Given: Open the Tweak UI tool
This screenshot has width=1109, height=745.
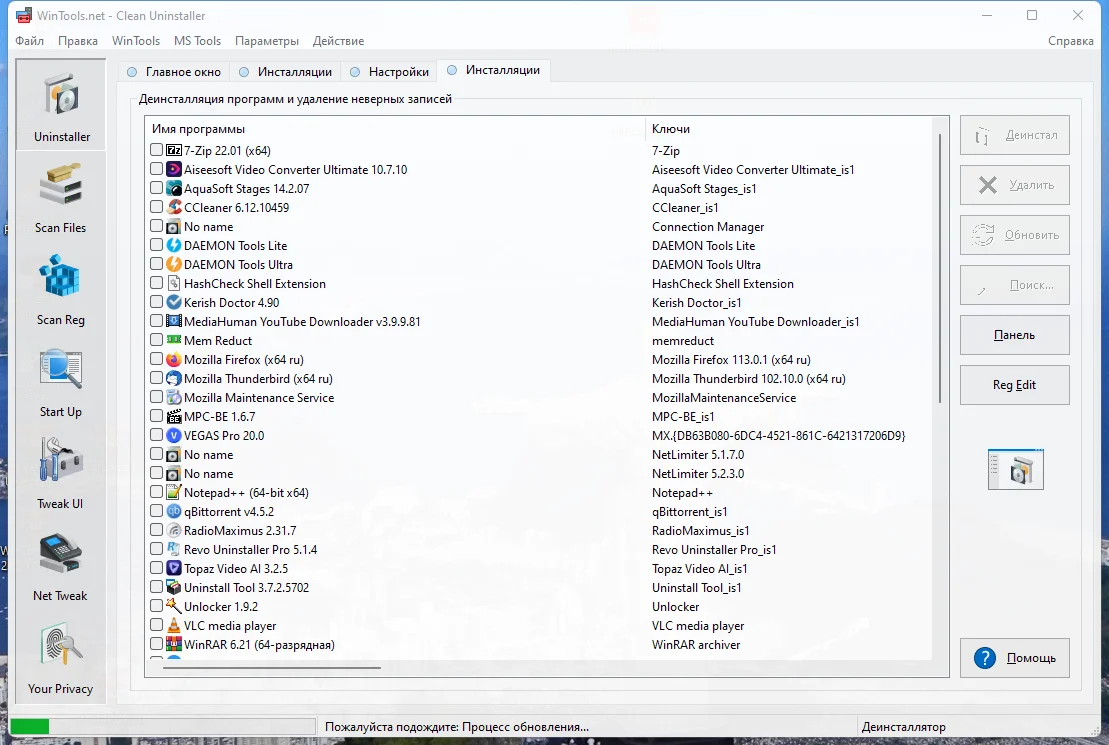Looking at the screenshot, I should click(x=61, y=473).
